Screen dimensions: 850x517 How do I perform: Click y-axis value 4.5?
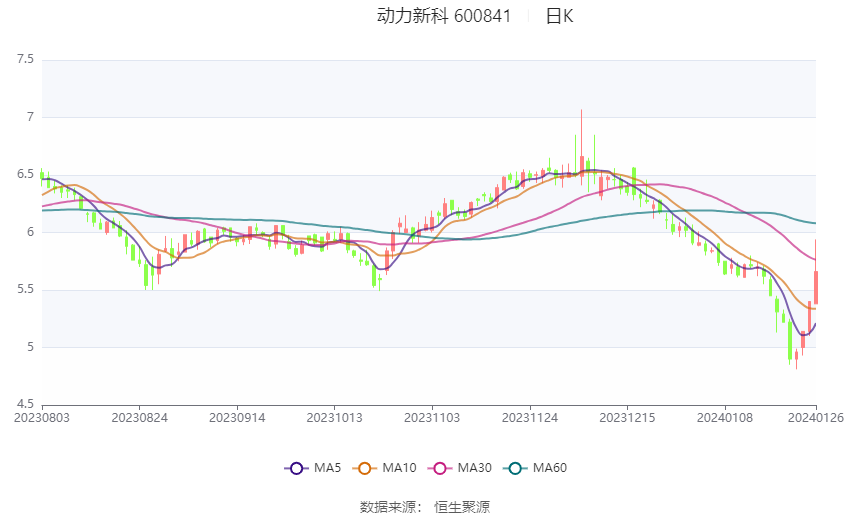pyautogui.click(x=25, y=404)
